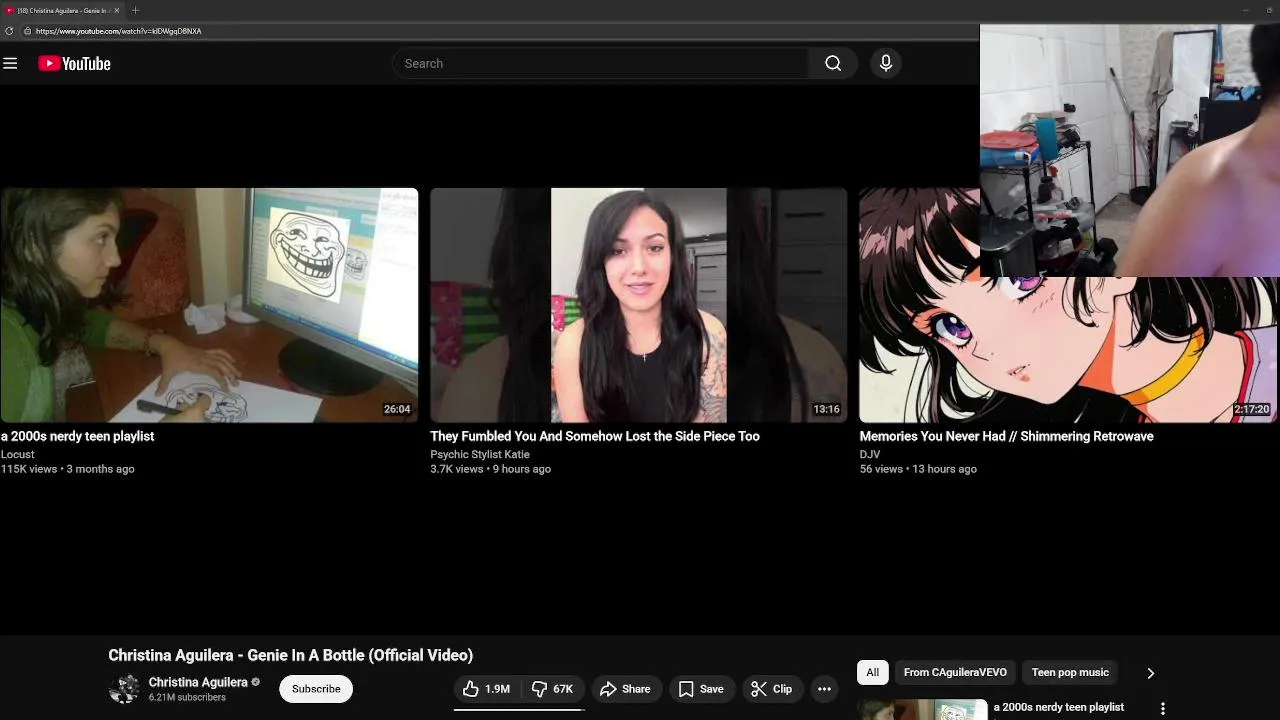The image size is (1280, 720).
Task: Open 'Memories You Never Had' video title
Action: point(1006,436)
